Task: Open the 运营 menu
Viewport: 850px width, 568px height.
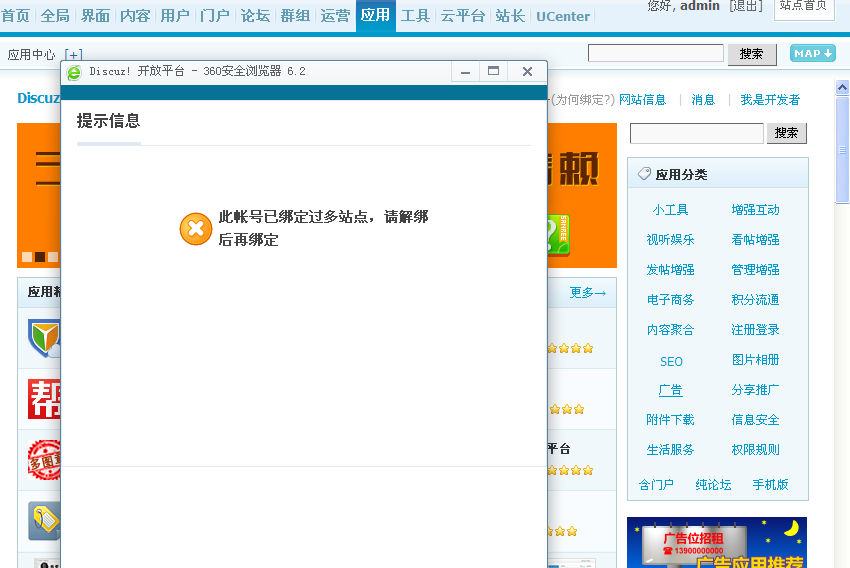Action: click(x=335, y=16)
